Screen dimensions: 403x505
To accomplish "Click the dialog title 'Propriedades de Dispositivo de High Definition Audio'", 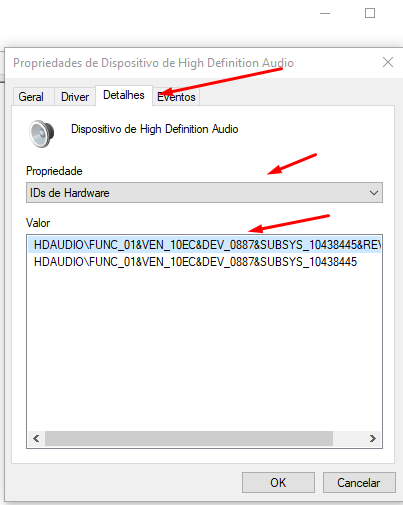I will pos(153,63).
